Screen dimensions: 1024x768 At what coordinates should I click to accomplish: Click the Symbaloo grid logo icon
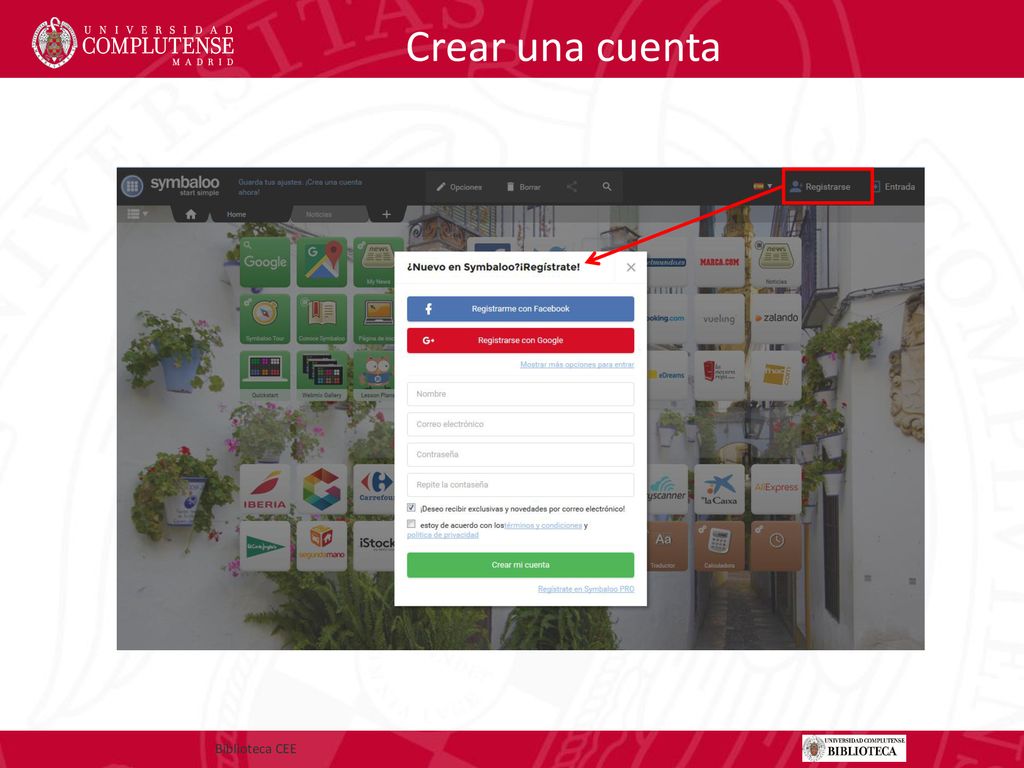click(x=132, y=186)
